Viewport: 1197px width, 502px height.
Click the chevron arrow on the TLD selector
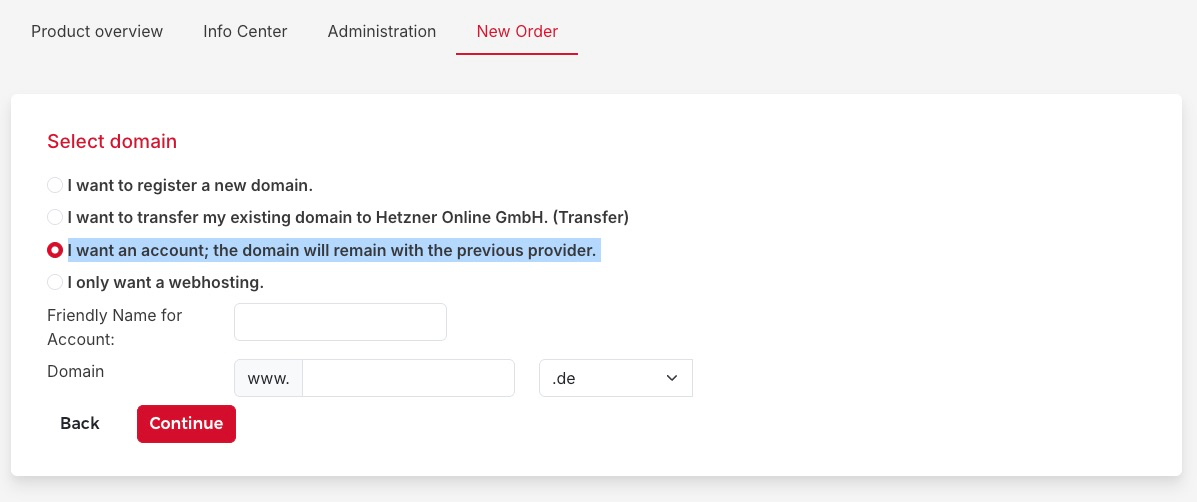click(x=672, y=378)
